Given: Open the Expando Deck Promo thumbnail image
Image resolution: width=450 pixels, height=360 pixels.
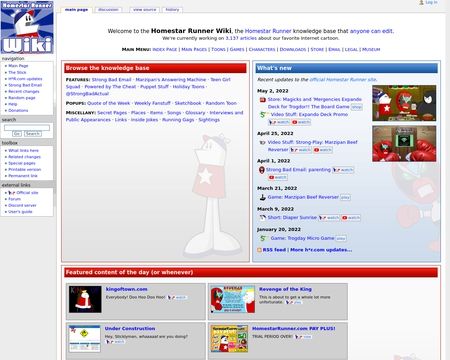Looking at the screenshot, I should [404, 103].
